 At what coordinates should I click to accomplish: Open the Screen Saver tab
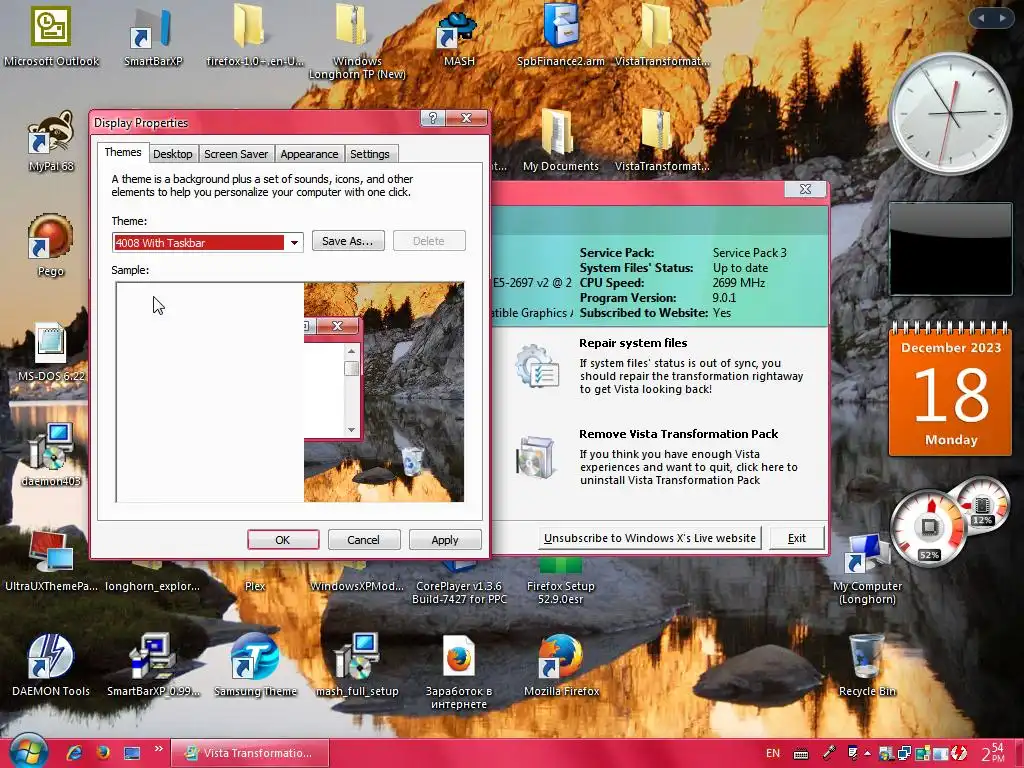(x=236, y=154)
